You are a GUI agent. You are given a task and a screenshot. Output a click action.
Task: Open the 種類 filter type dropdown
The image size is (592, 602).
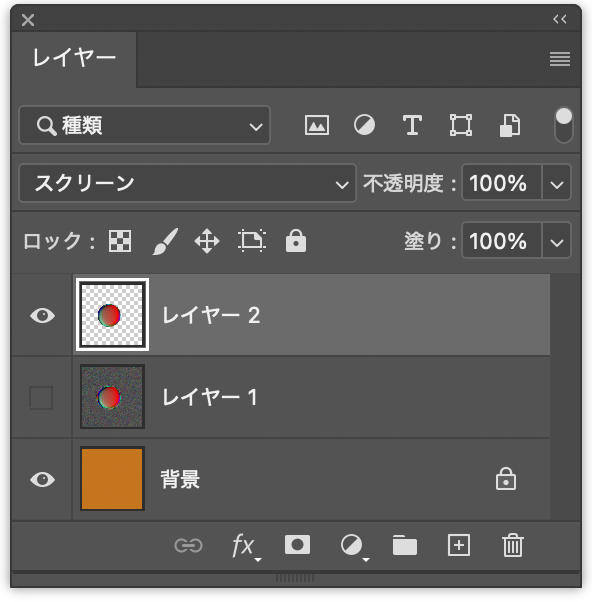[144, 125]
